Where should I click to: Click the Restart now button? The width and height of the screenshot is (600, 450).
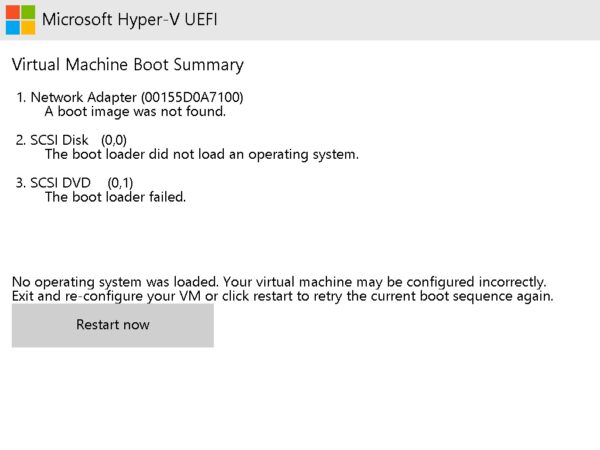pyautogui.click(x=112, y=325)
